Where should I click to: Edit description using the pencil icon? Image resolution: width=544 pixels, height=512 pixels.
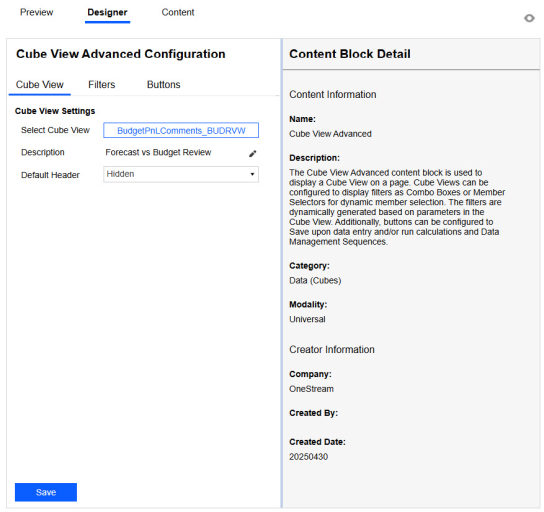pyautogui.click(x=253, y=153)
